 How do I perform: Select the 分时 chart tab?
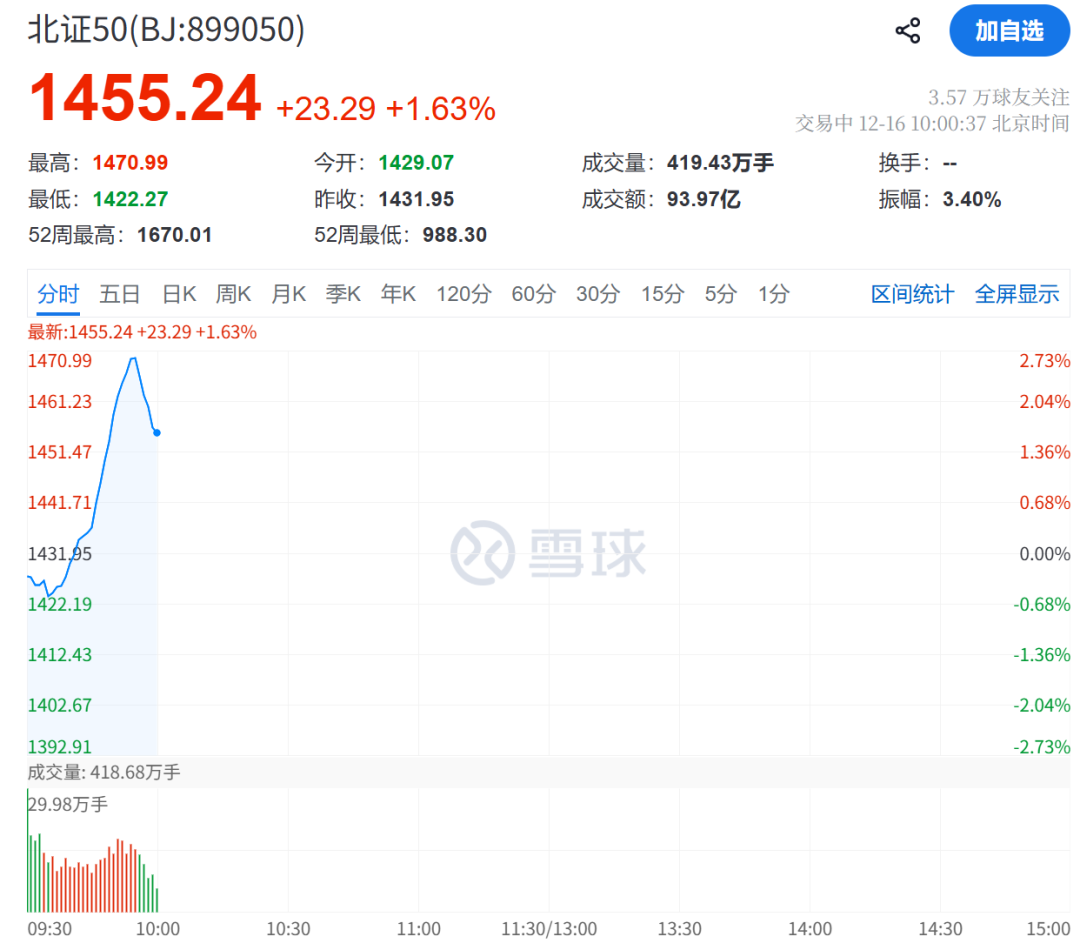coord(58,294)
